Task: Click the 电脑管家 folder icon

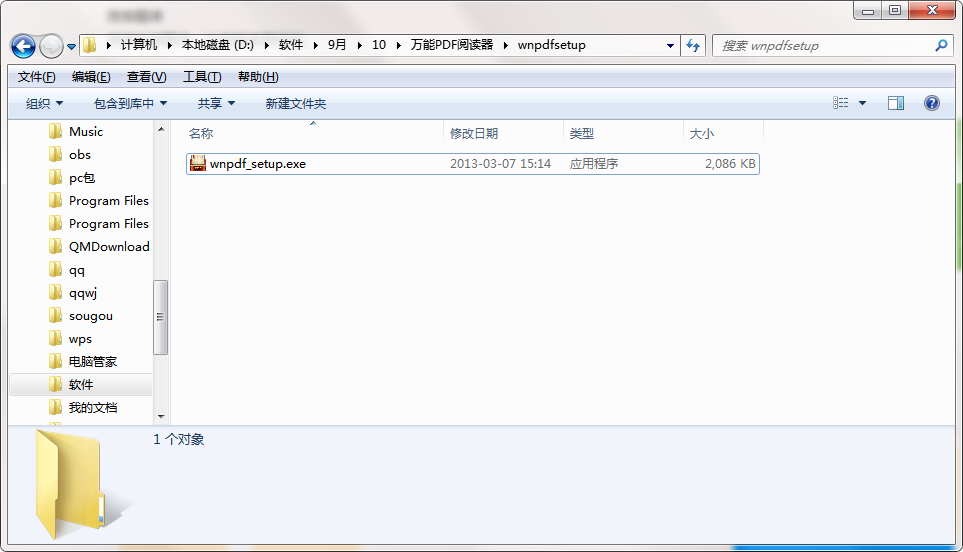Action: (55, 362)
